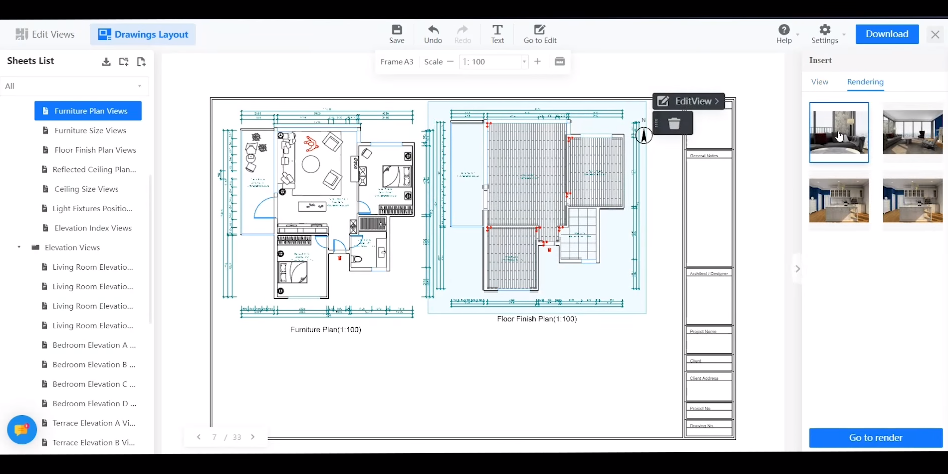Open the All filter dropdown
The height and width of the screenshot is (474, 948).
(x=73, y=86)
